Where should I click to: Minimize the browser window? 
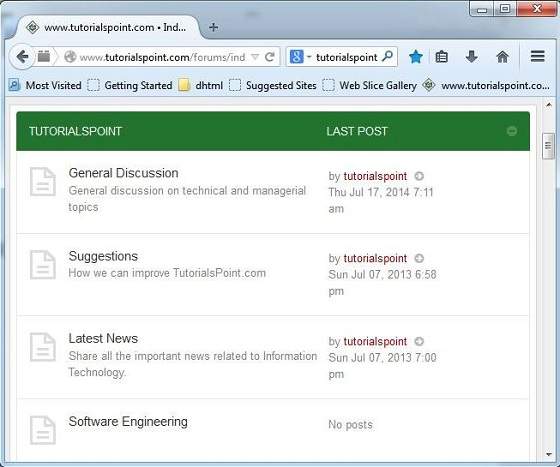481,9
